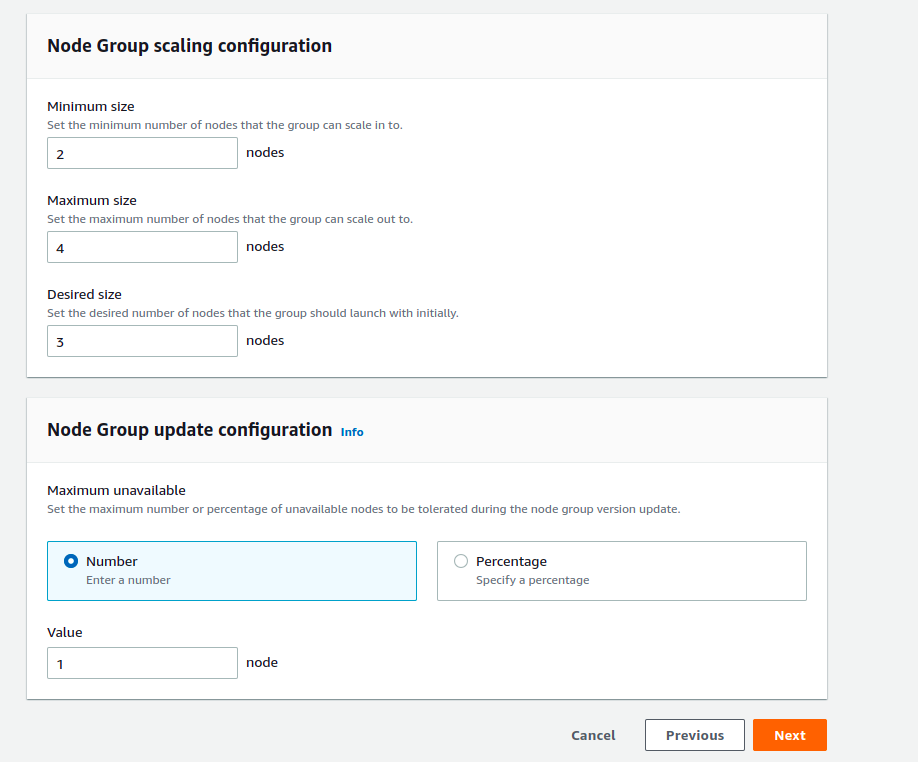Click the 'Enter a number' option description
This screenshot has width=918, height=762.
click(x=128, y=580)
